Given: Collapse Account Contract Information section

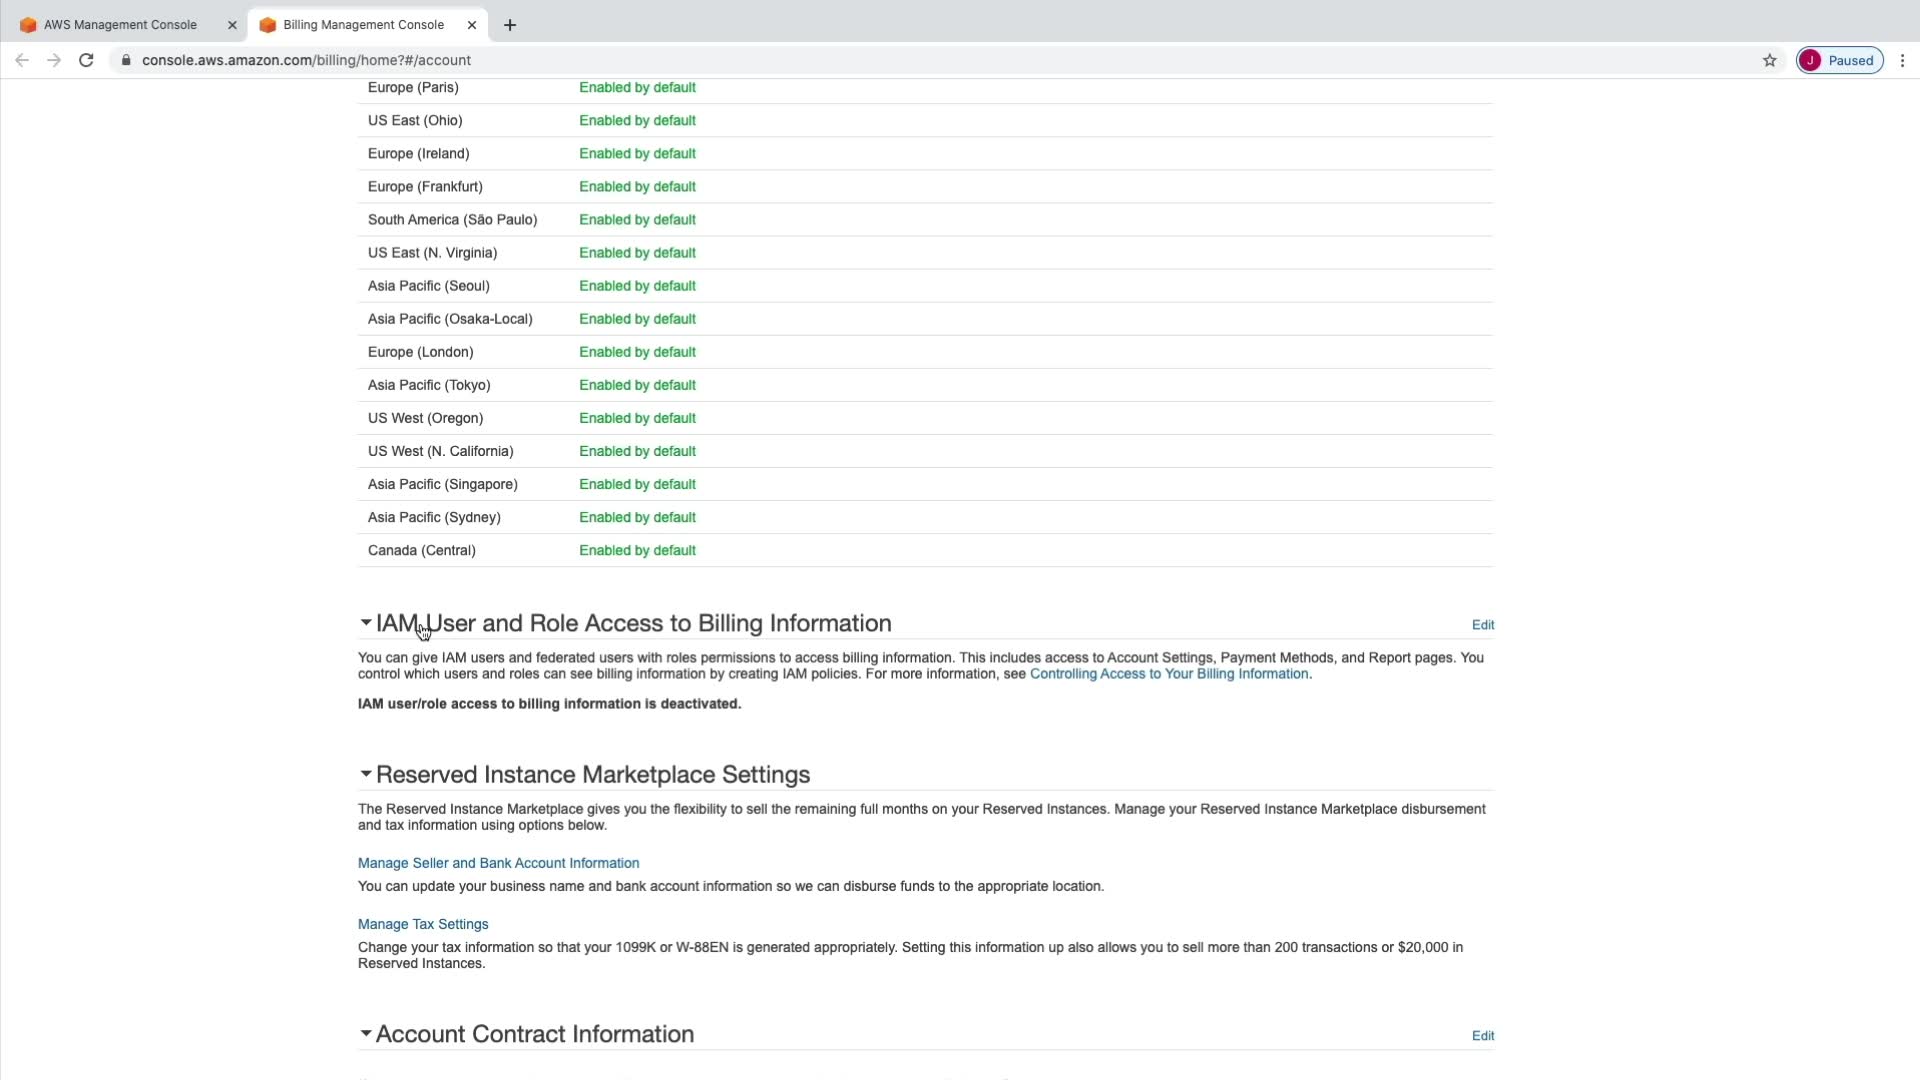Looking at the screenshot, I should pos(366,1033).
